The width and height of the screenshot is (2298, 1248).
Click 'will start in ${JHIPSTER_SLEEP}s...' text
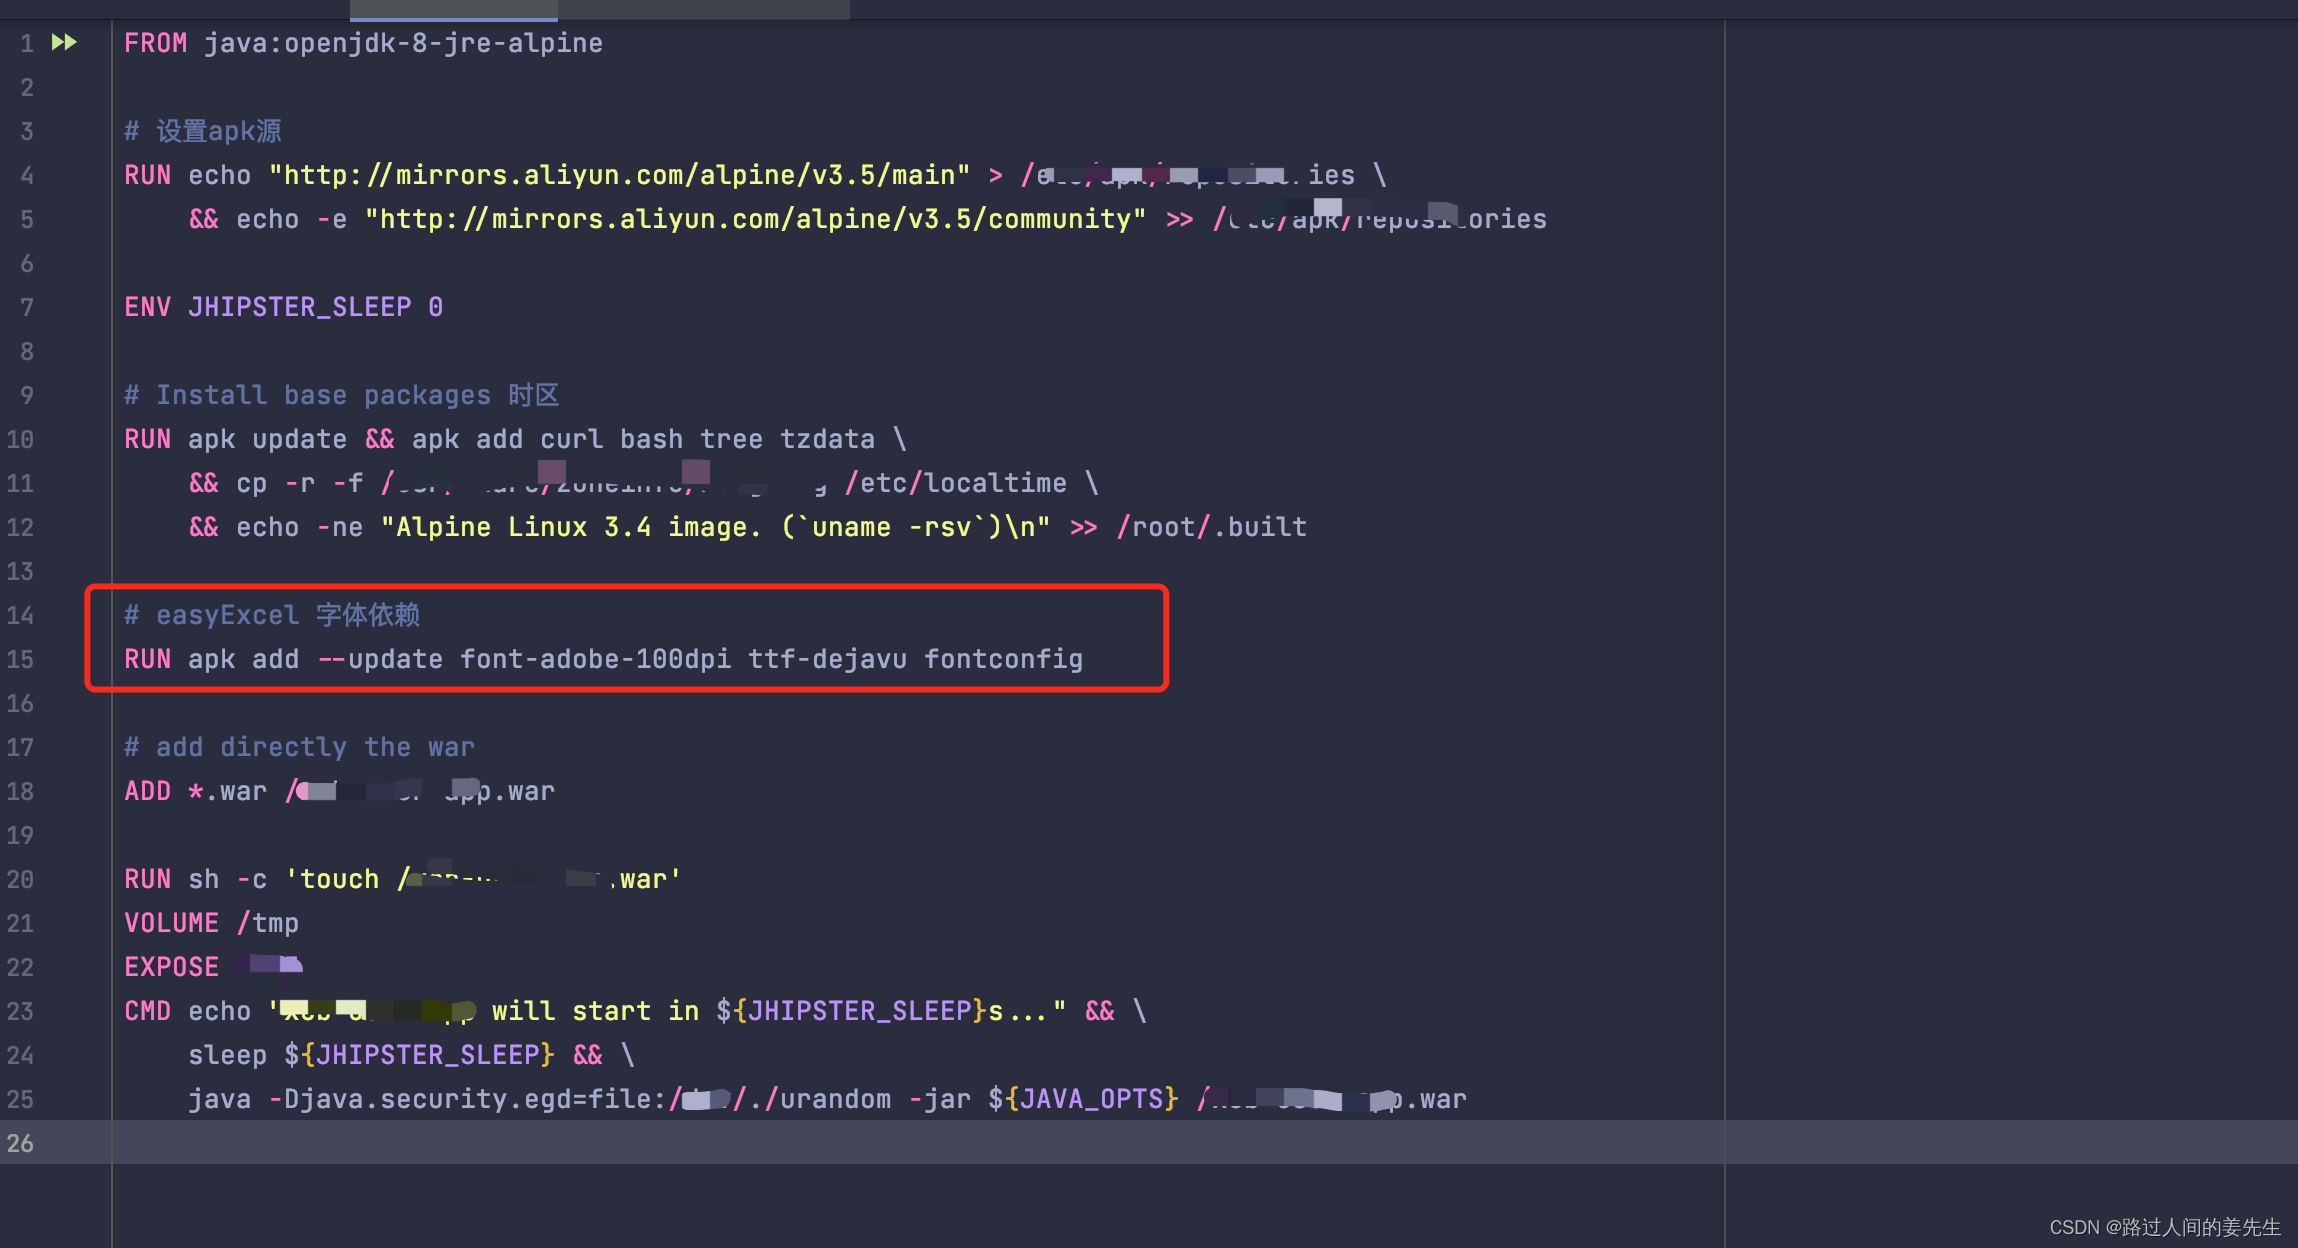[779, 1011]
